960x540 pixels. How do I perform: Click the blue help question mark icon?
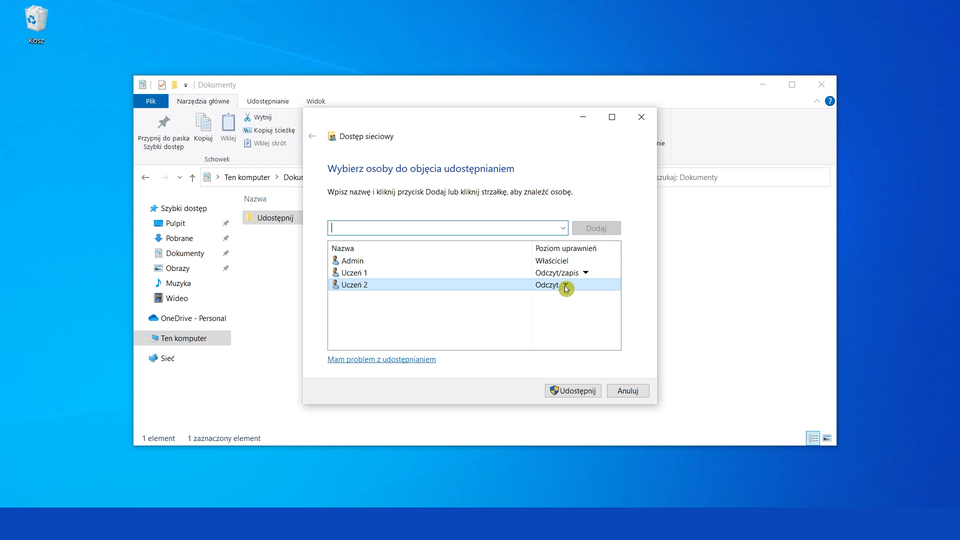829,101
